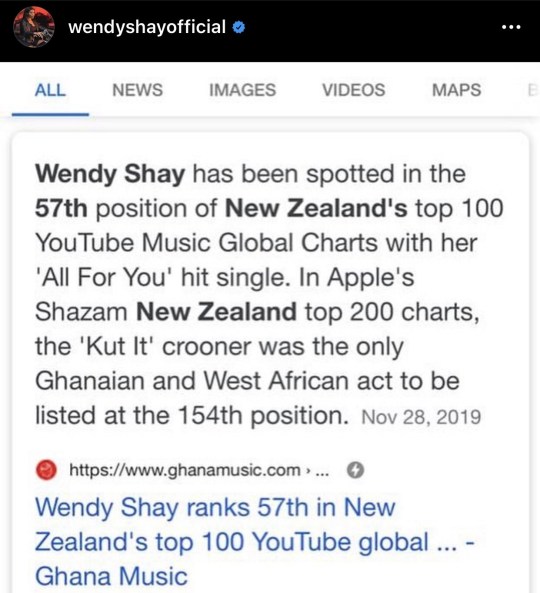The width and height of the screenshot is (540, 593).
Task: Click bold 'Wendy Shay' in snippet
Action: pyautogui.click(x=110, y=174)
